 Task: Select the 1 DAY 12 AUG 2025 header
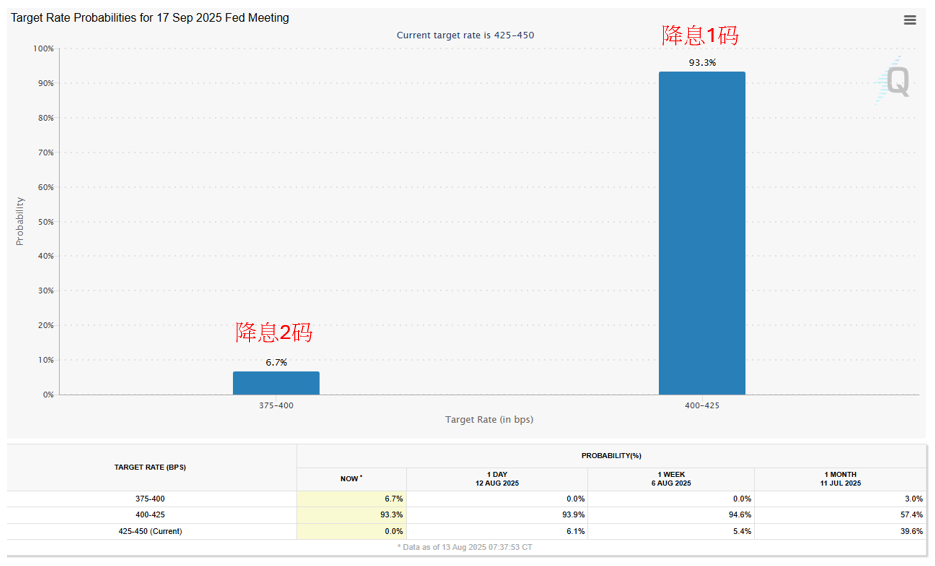(x=496, y=478)
